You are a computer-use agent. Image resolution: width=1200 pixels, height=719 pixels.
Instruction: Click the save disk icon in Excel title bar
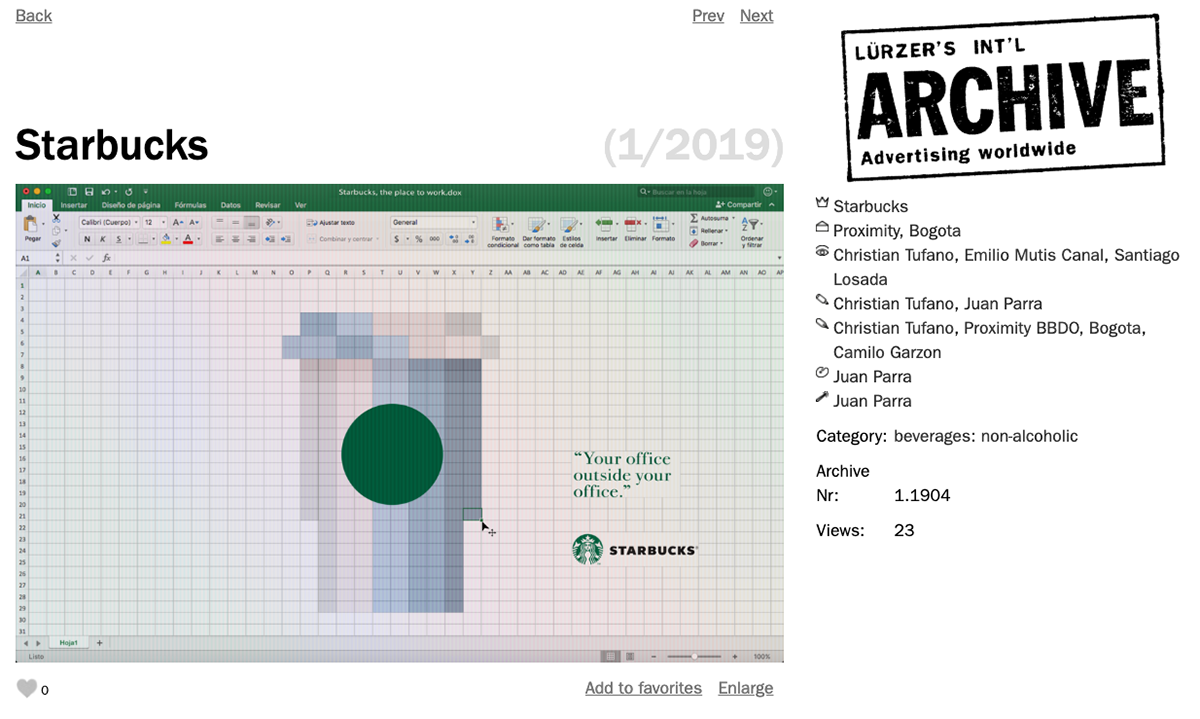click(x=89, y=192)
